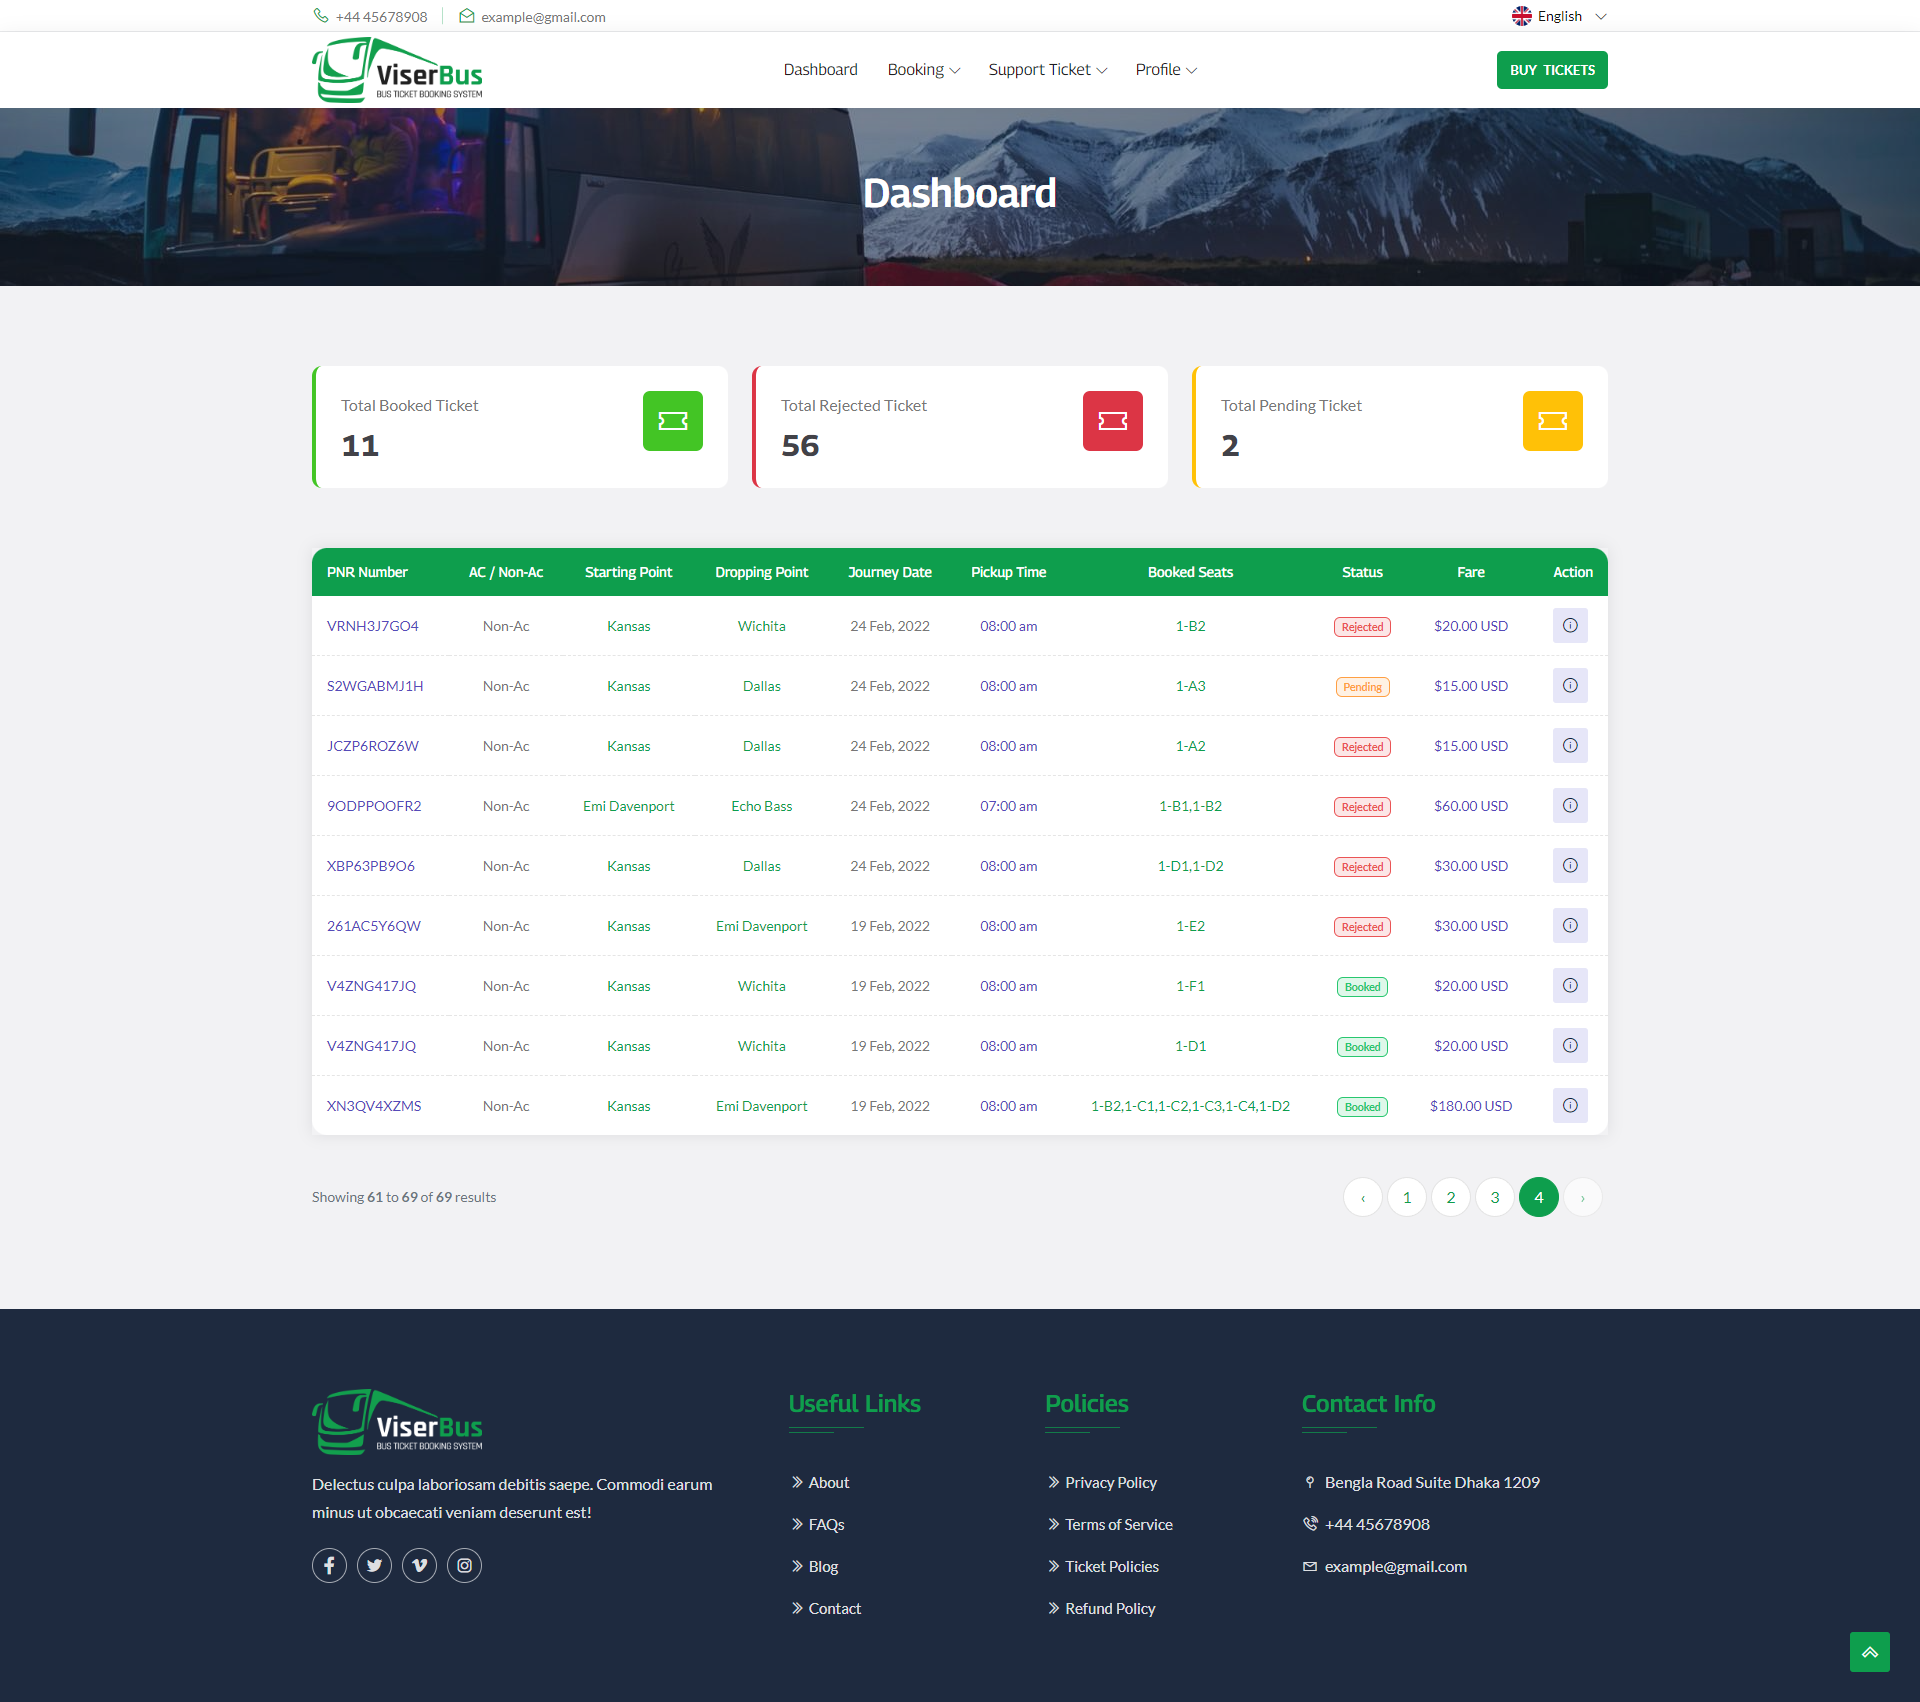Click the Instagram icon in footer
The image size is (1920, 1702).
click(x=464, y=1565)
